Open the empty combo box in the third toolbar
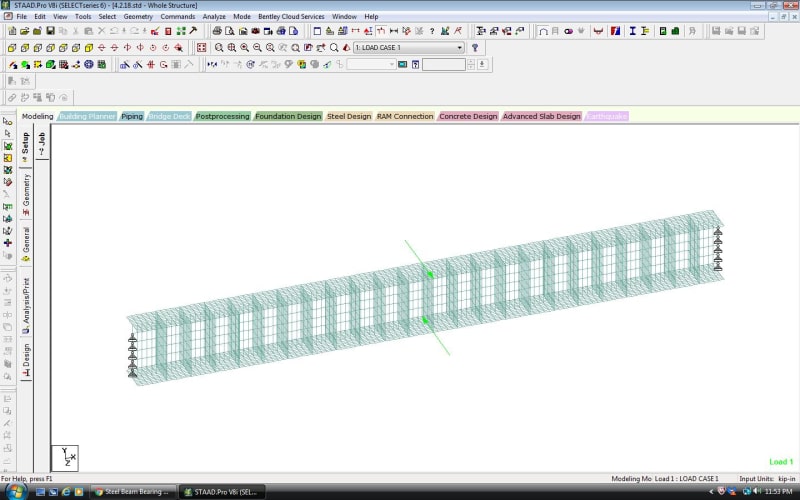 click(x=371, y=65)
